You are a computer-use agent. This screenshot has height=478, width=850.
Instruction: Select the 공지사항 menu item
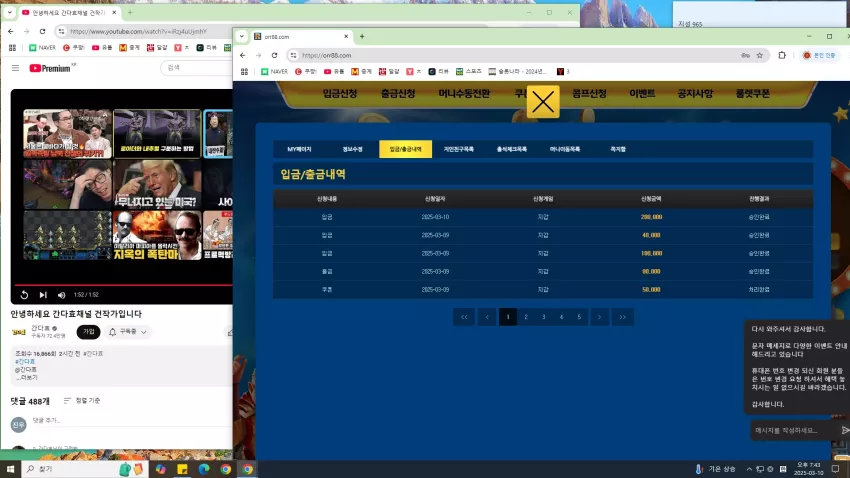click(695, 94)
